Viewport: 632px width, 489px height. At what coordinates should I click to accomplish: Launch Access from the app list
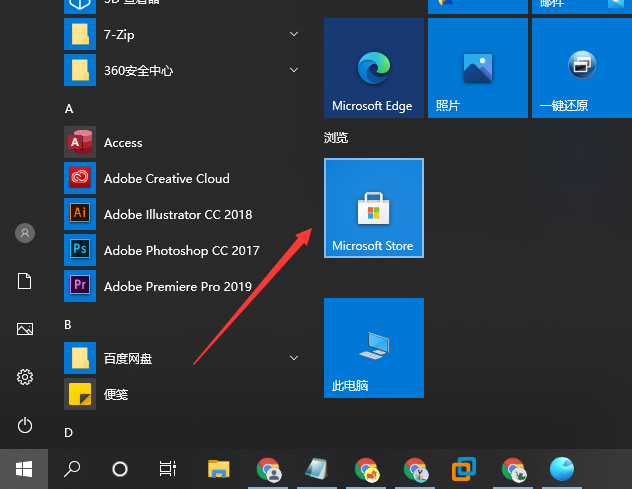click(123, 143)
